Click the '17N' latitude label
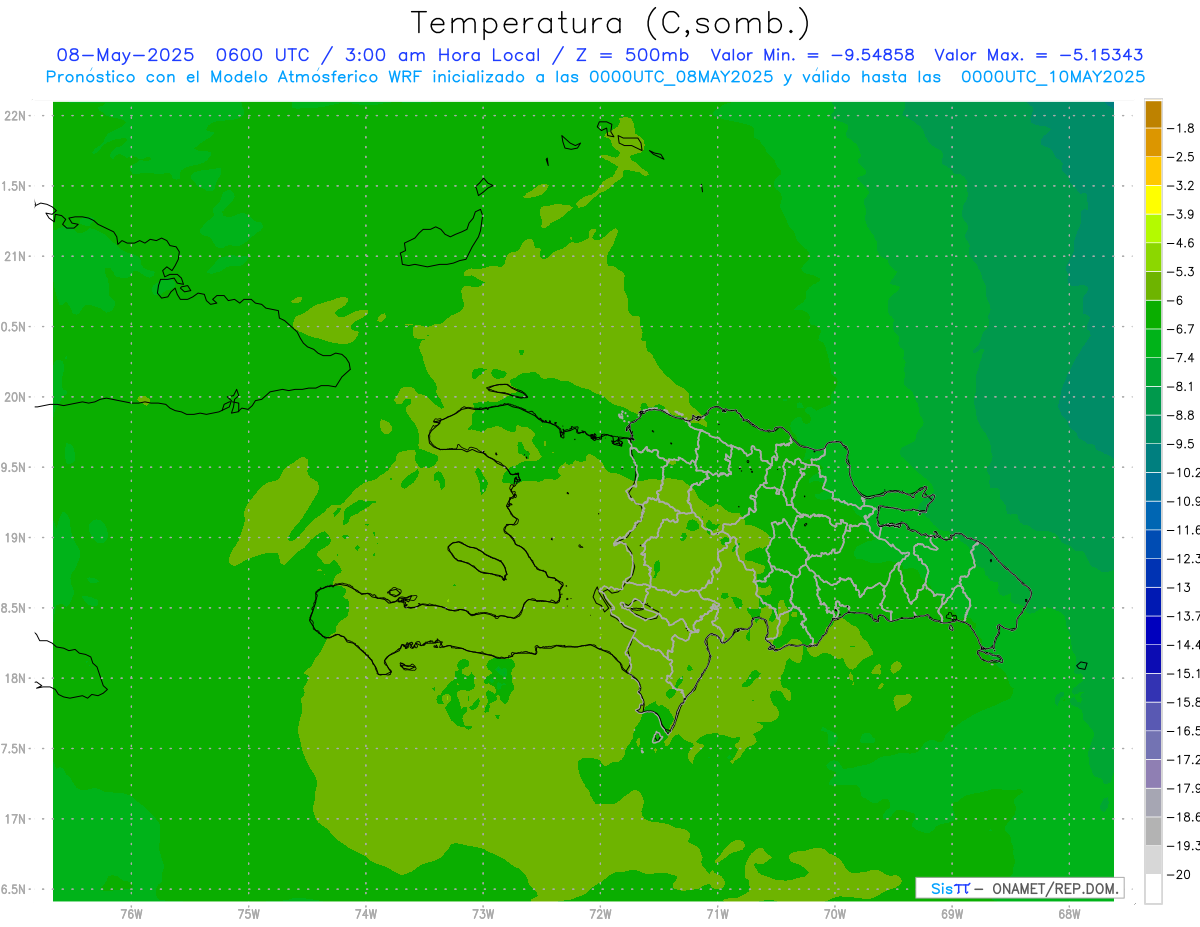This screenshot has width=1200, height=927. pos(14,819)
